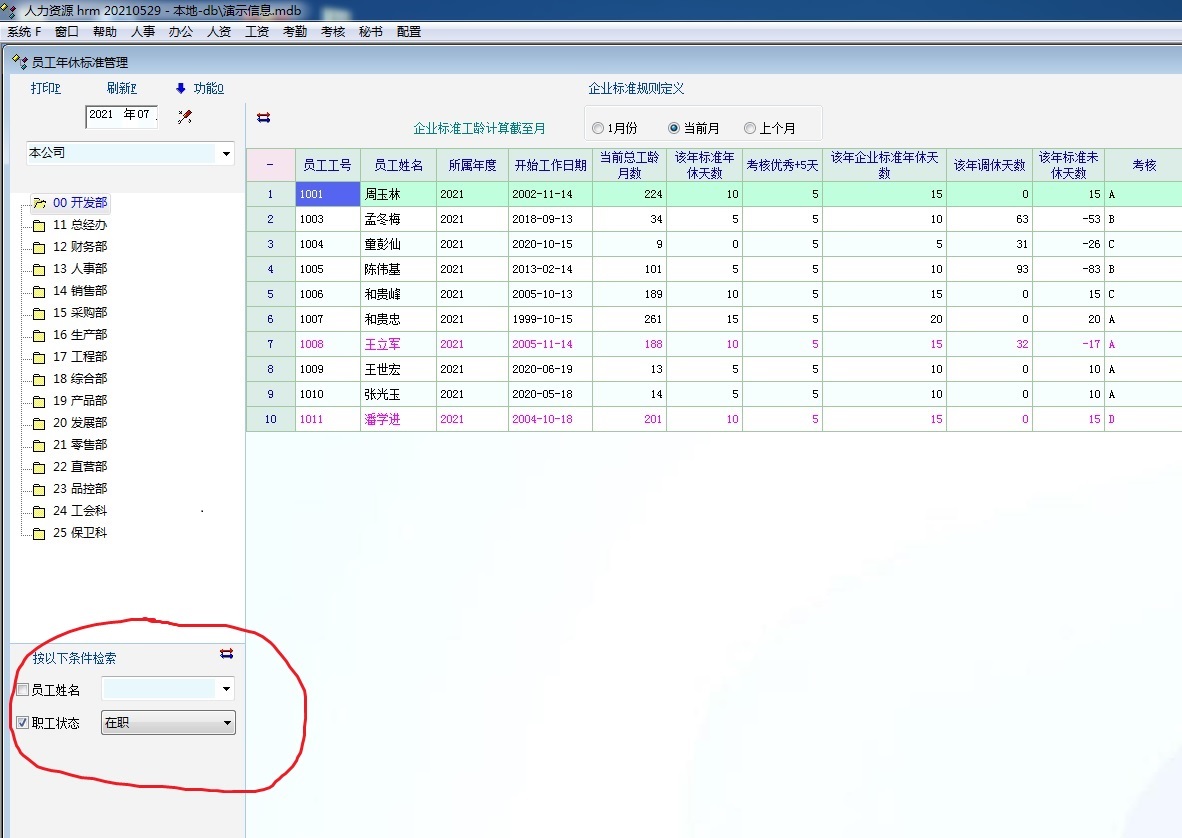Click the 刷新 refresh button
The width and height of the screenshot is (1182, 838).
tap(121, 88)
